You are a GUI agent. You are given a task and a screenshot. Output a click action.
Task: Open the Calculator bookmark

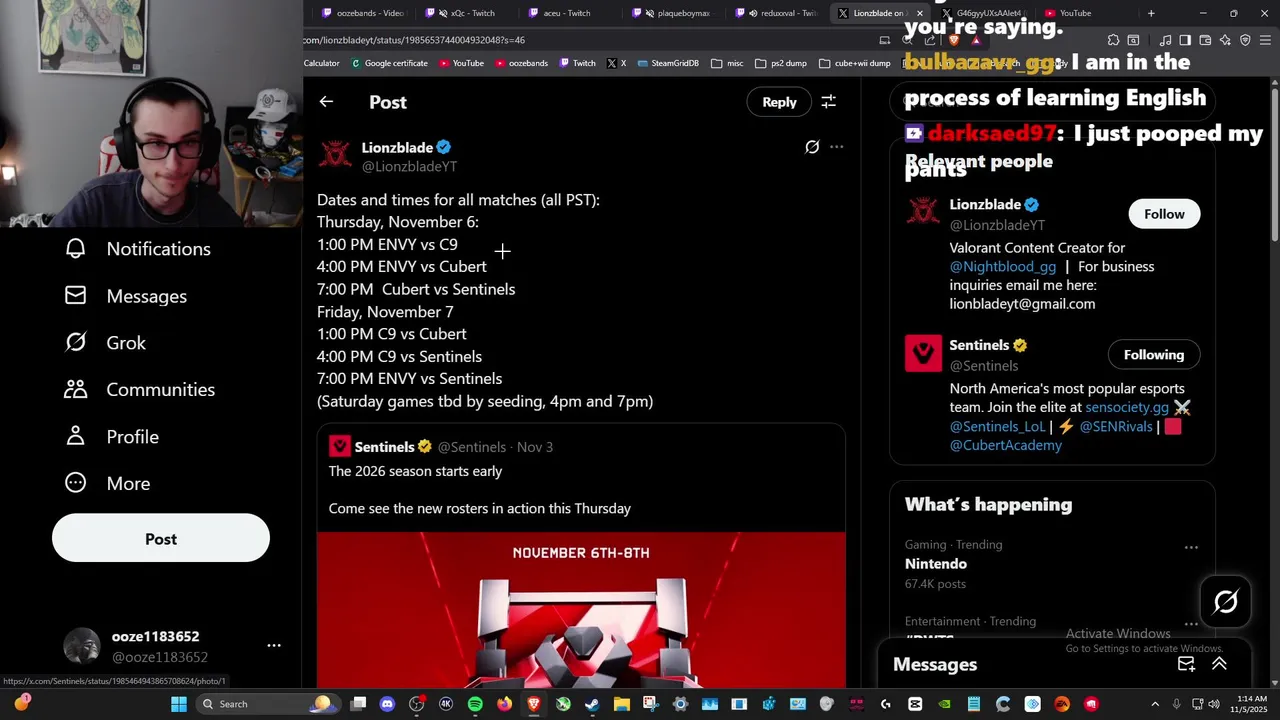coord(322,63)
